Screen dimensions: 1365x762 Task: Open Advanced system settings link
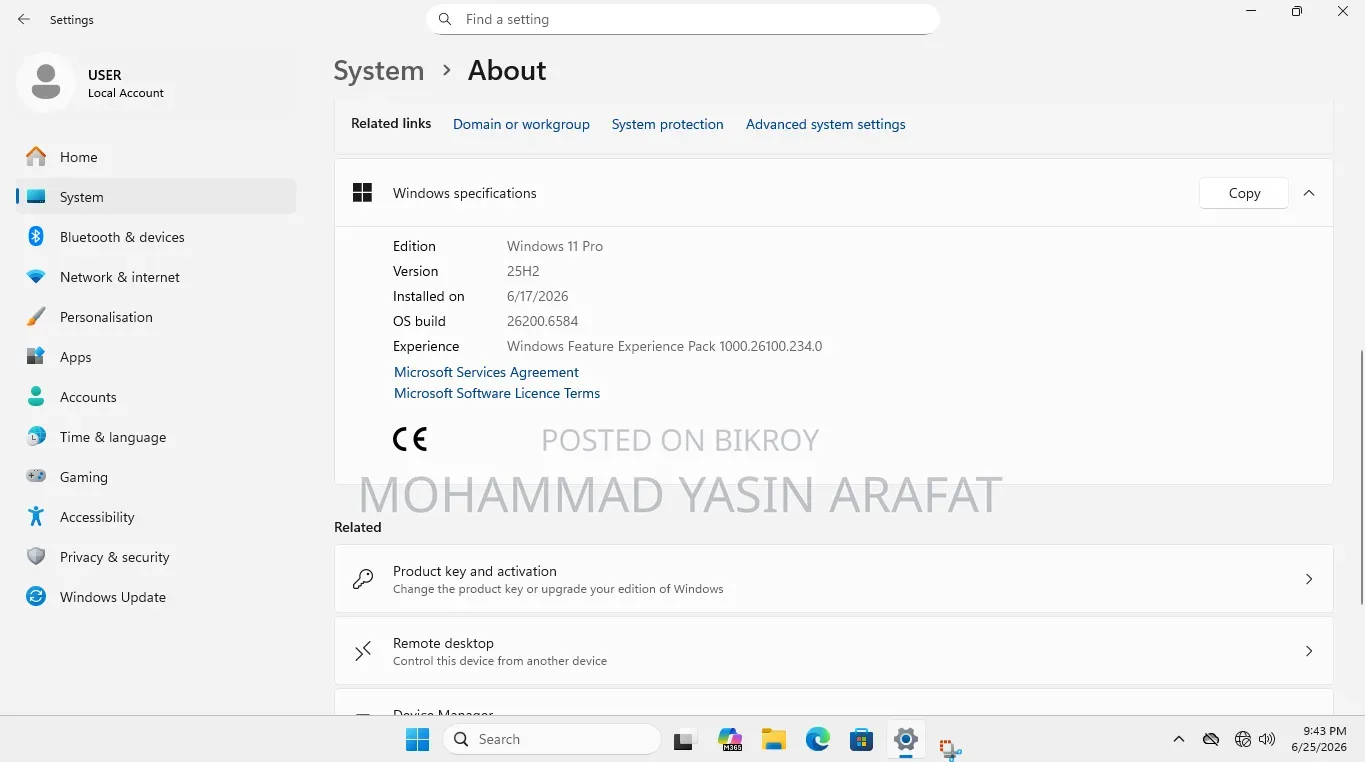(825, 124)
